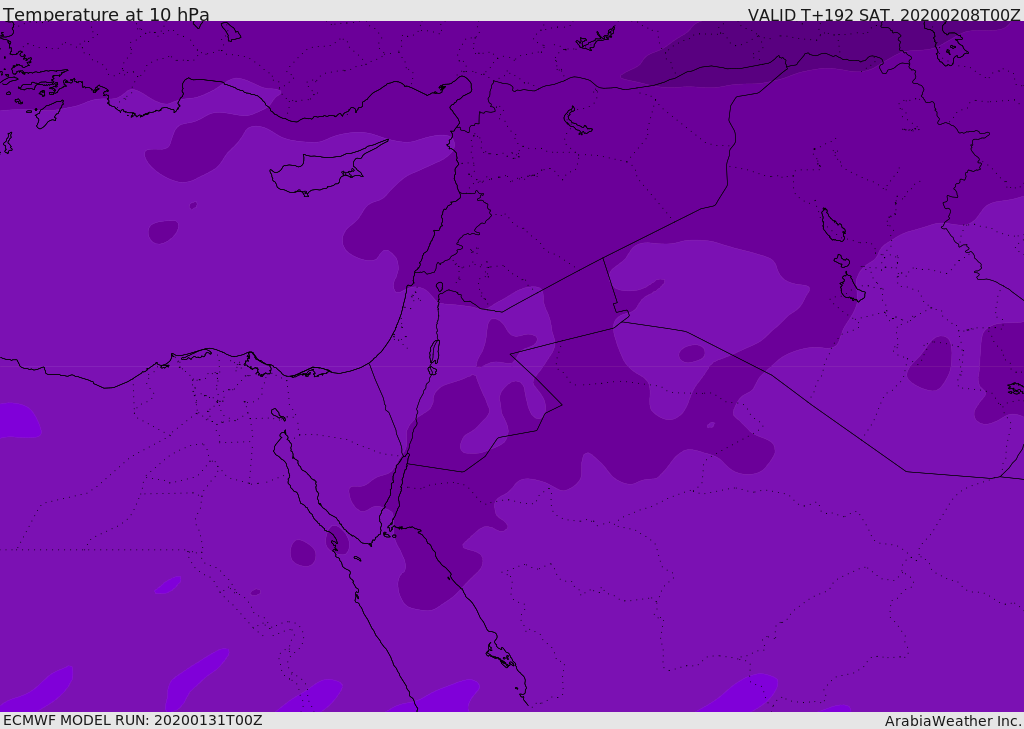The width and height of the screenshot is (1024, 729).
Task: Click the 'Temperature at 10 hPa' title
Action: [106, 14]
